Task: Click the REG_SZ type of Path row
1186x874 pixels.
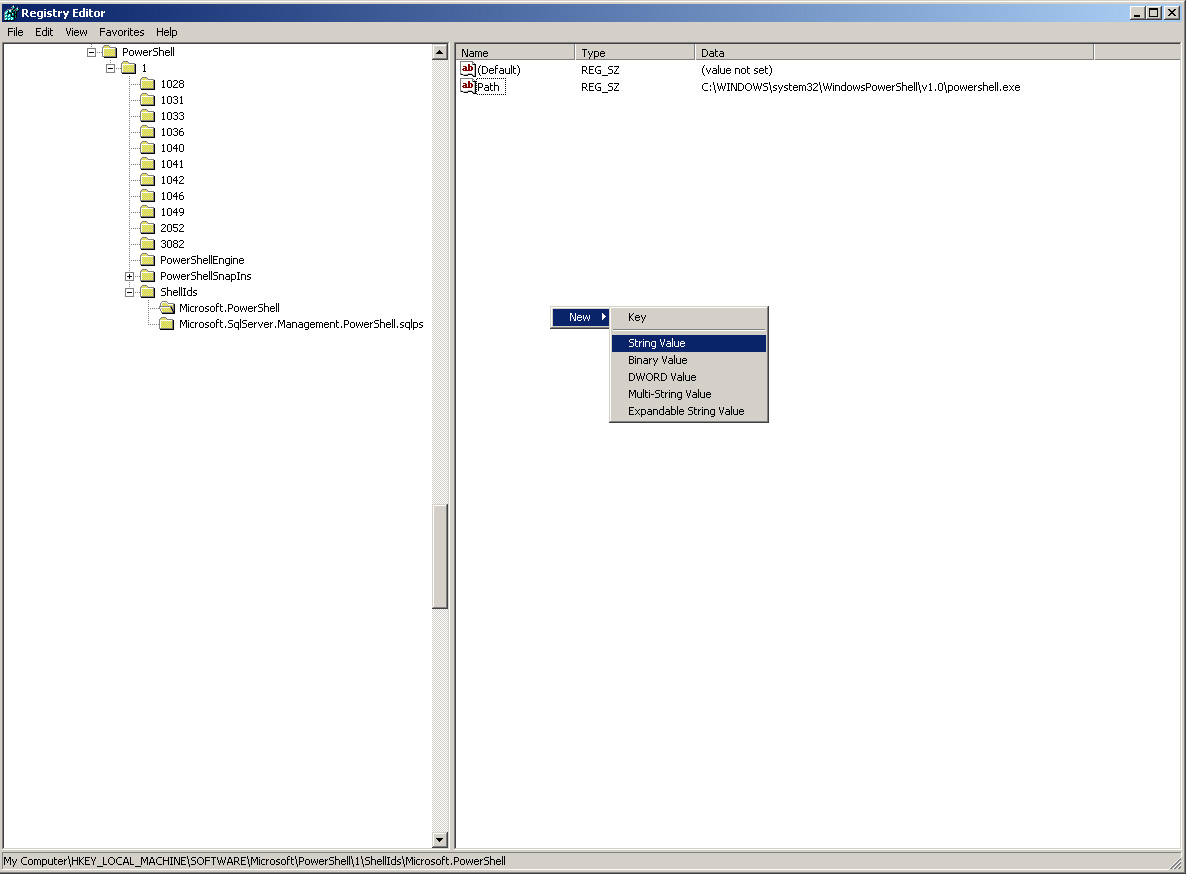Action: [x=601, y=87]
